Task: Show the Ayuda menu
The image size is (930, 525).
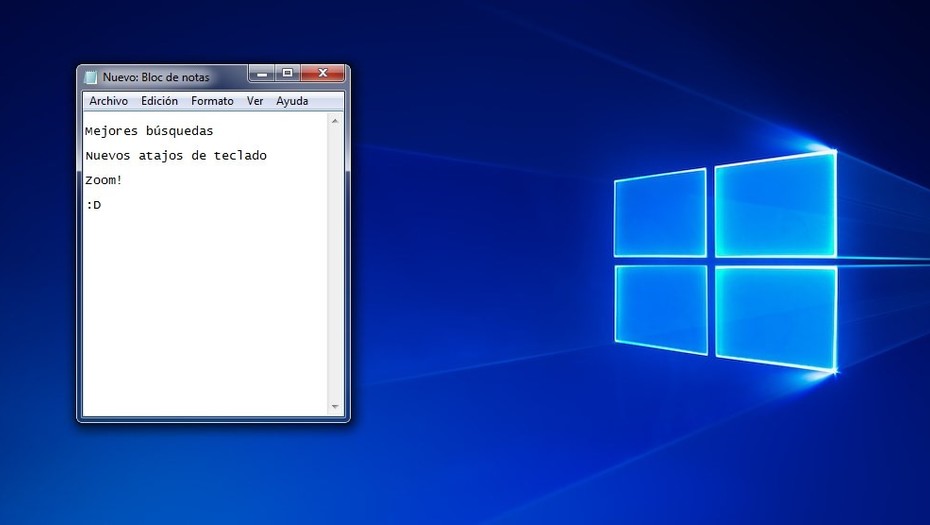Action: pyautogui.click(x=292, y=101)
